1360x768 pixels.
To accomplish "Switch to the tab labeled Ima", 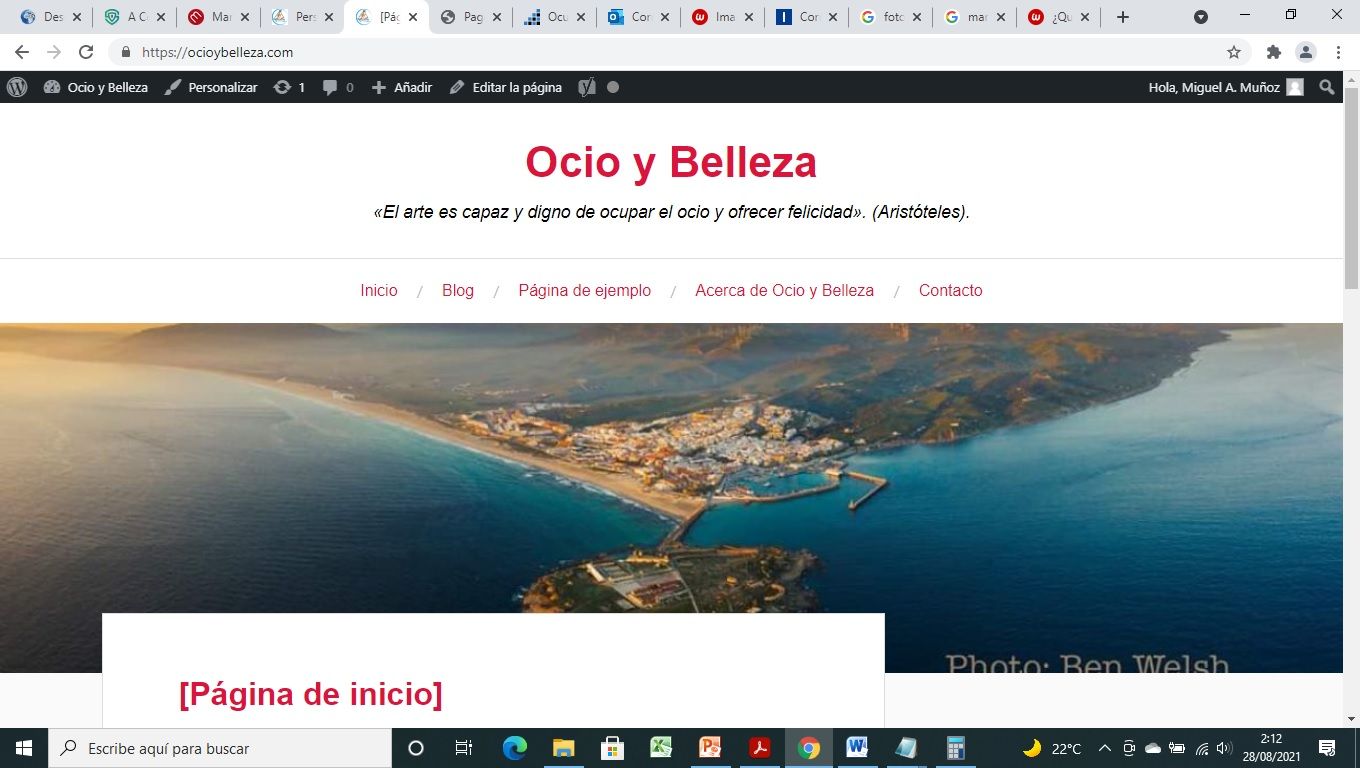I will 722,17.
